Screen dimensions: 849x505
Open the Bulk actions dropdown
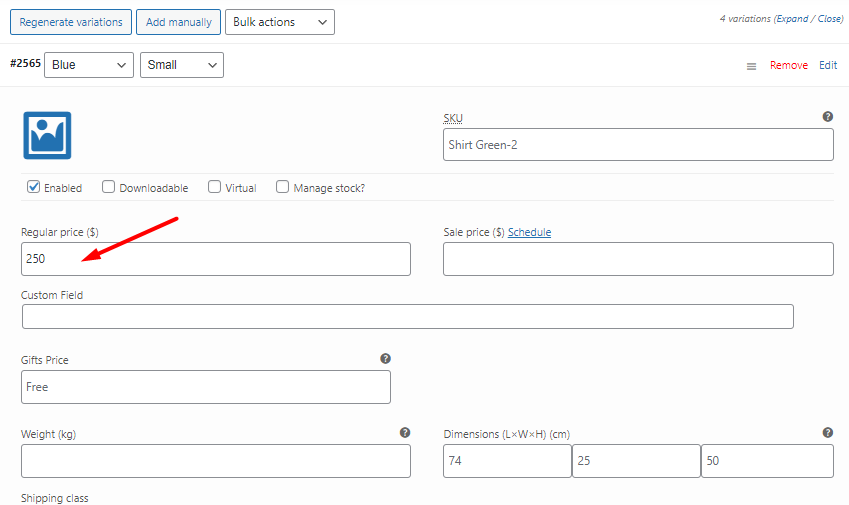point(280,22)
